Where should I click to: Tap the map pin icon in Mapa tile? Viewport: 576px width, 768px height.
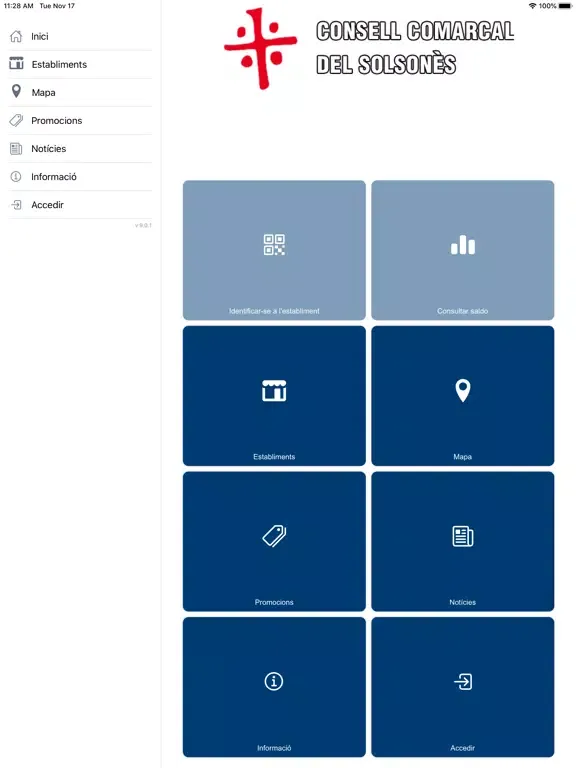point(463,390)
